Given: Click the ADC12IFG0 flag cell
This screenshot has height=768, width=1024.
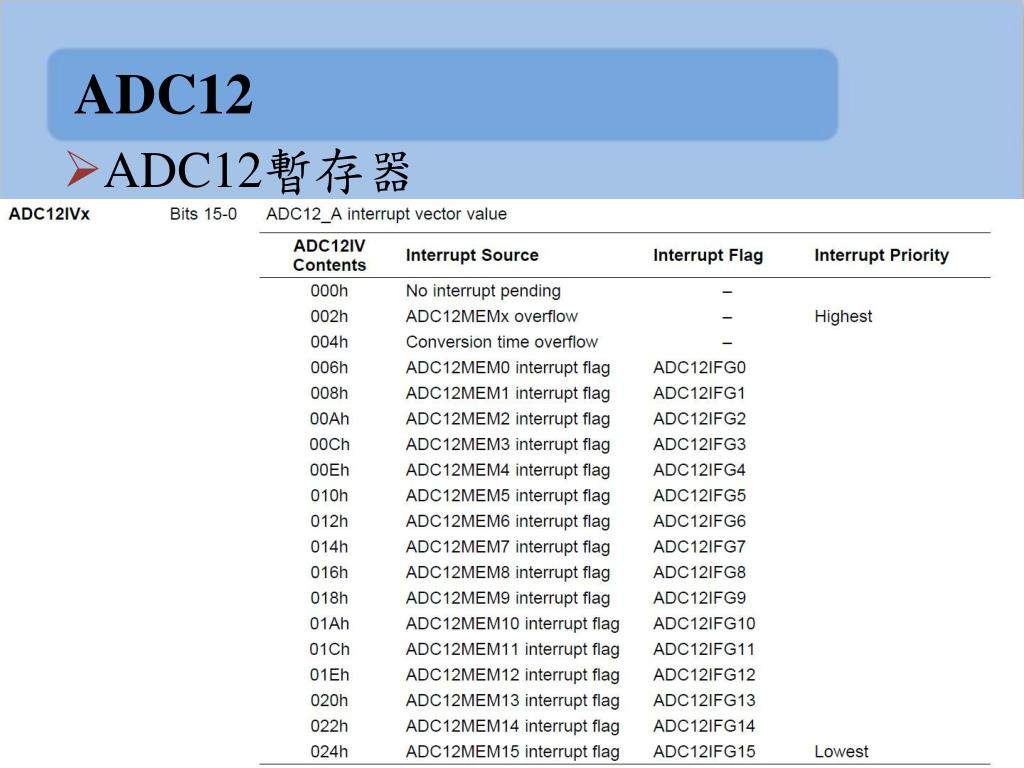Looking at the screenshot, I should point(699,368).
